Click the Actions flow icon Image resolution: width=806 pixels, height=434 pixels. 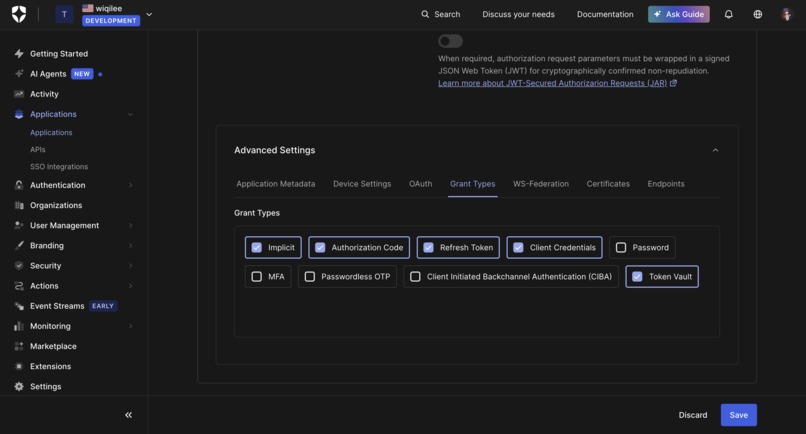click(x=19, y=286)
